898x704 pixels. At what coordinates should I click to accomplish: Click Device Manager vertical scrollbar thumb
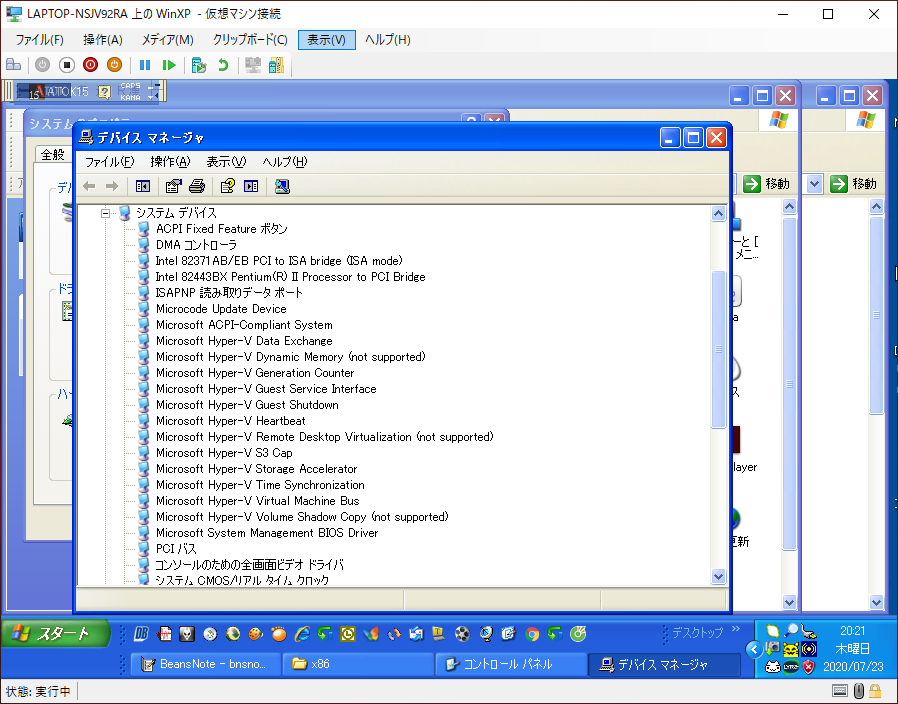(x=718, y=349)
